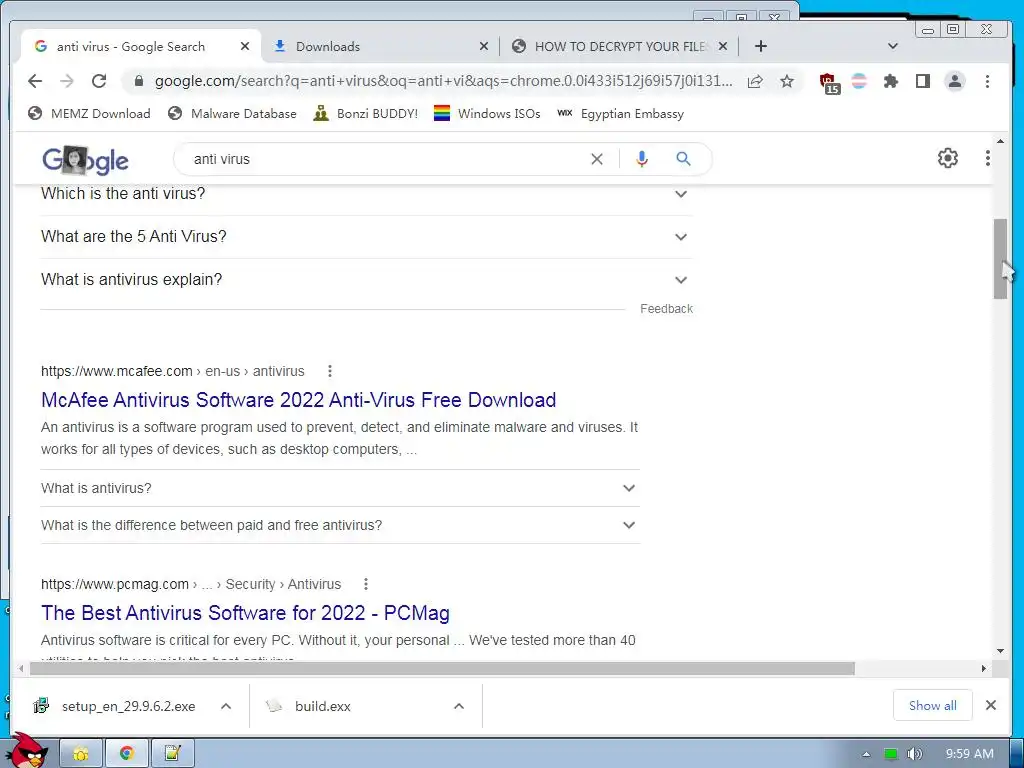Viewport: 1024px width, 768px height.
Task: Click the Feedback link
Action: coord(666,309)
